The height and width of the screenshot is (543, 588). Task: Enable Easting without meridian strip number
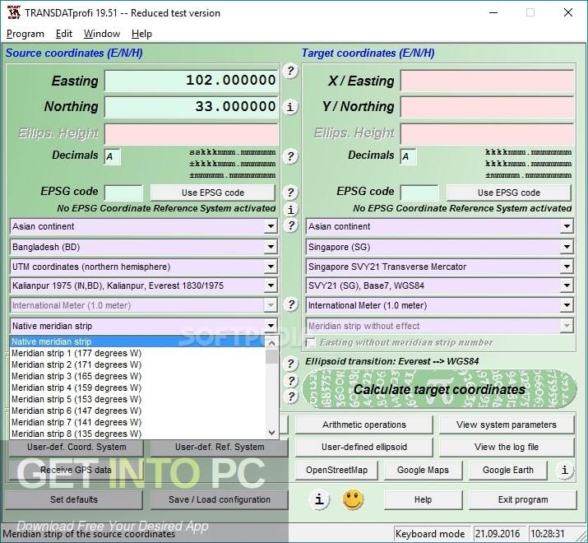tap(311, 343)
